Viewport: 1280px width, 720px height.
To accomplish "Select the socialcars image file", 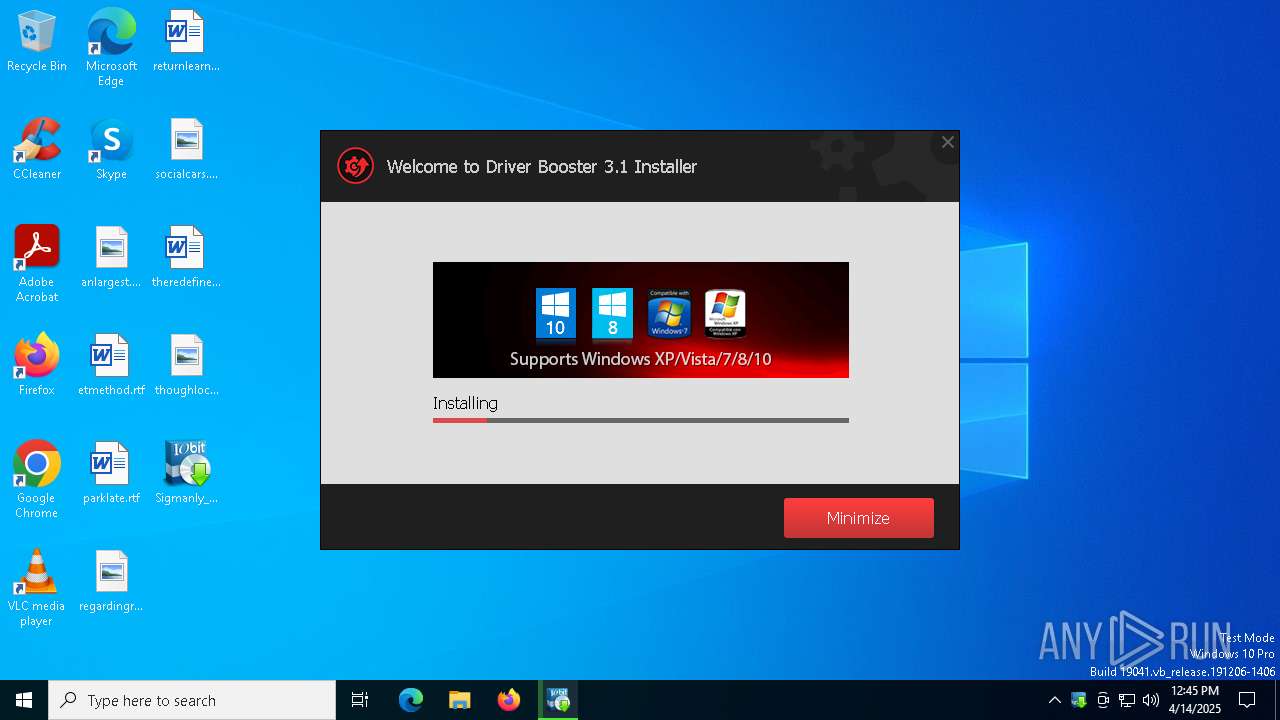I will click(186, 150).
